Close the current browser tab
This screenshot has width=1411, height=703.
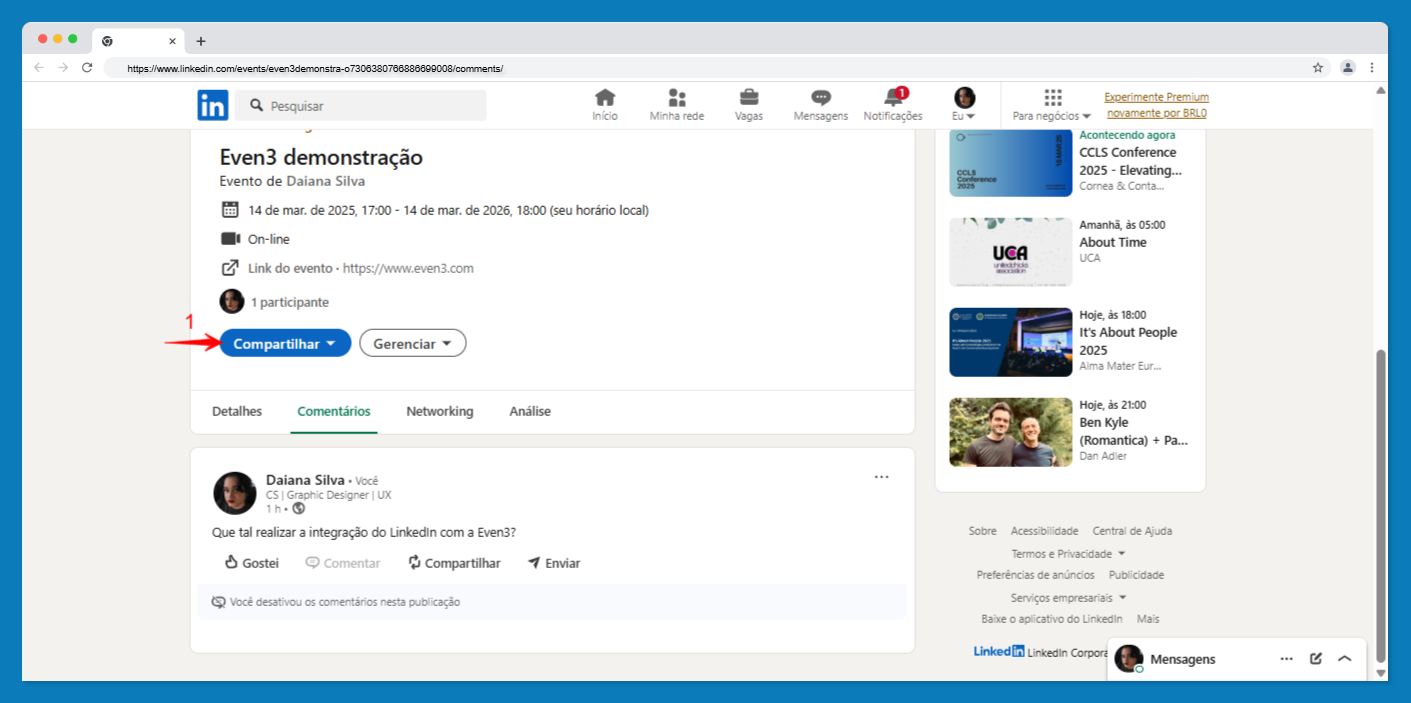point(172,41)
